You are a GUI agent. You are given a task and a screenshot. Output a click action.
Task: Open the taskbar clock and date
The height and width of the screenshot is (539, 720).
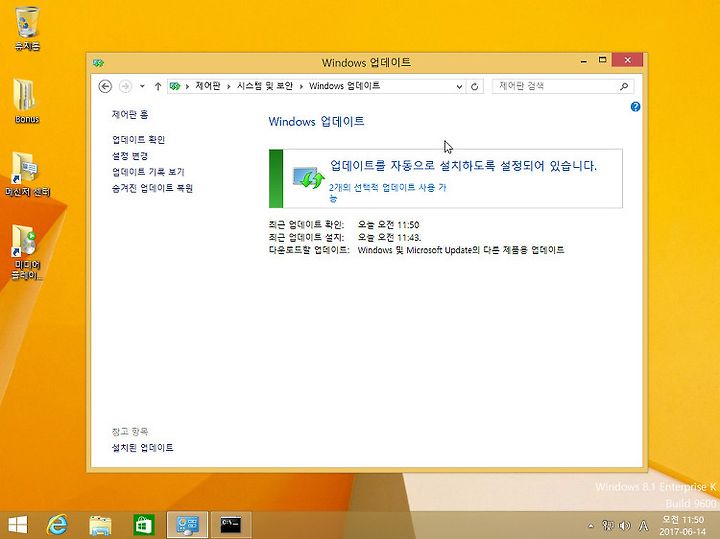coord(683,526)
